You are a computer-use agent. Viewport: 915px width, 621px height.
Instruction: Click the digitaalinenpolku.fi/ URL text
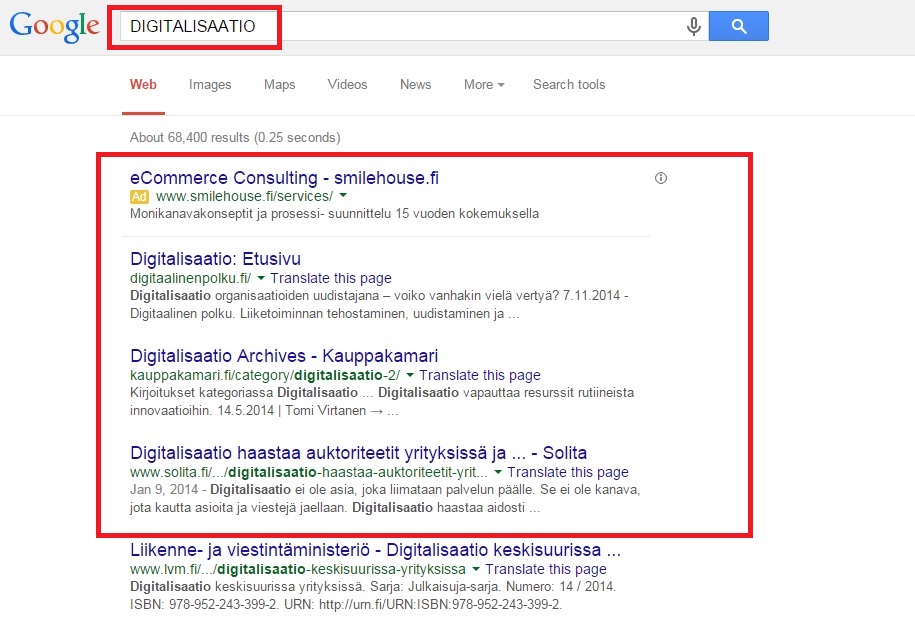191,278
